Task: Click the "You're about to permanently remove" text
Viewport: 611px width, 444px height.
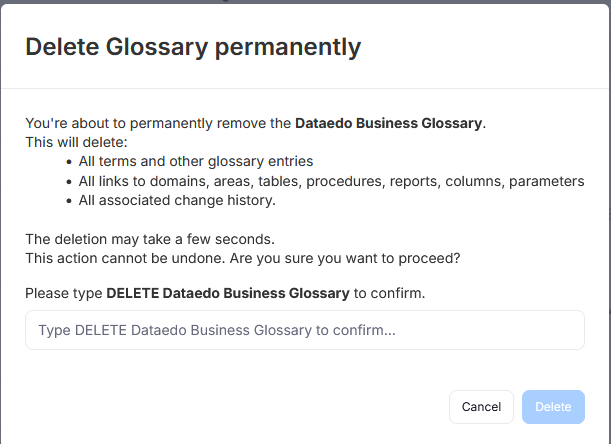Action: [158, 124]
